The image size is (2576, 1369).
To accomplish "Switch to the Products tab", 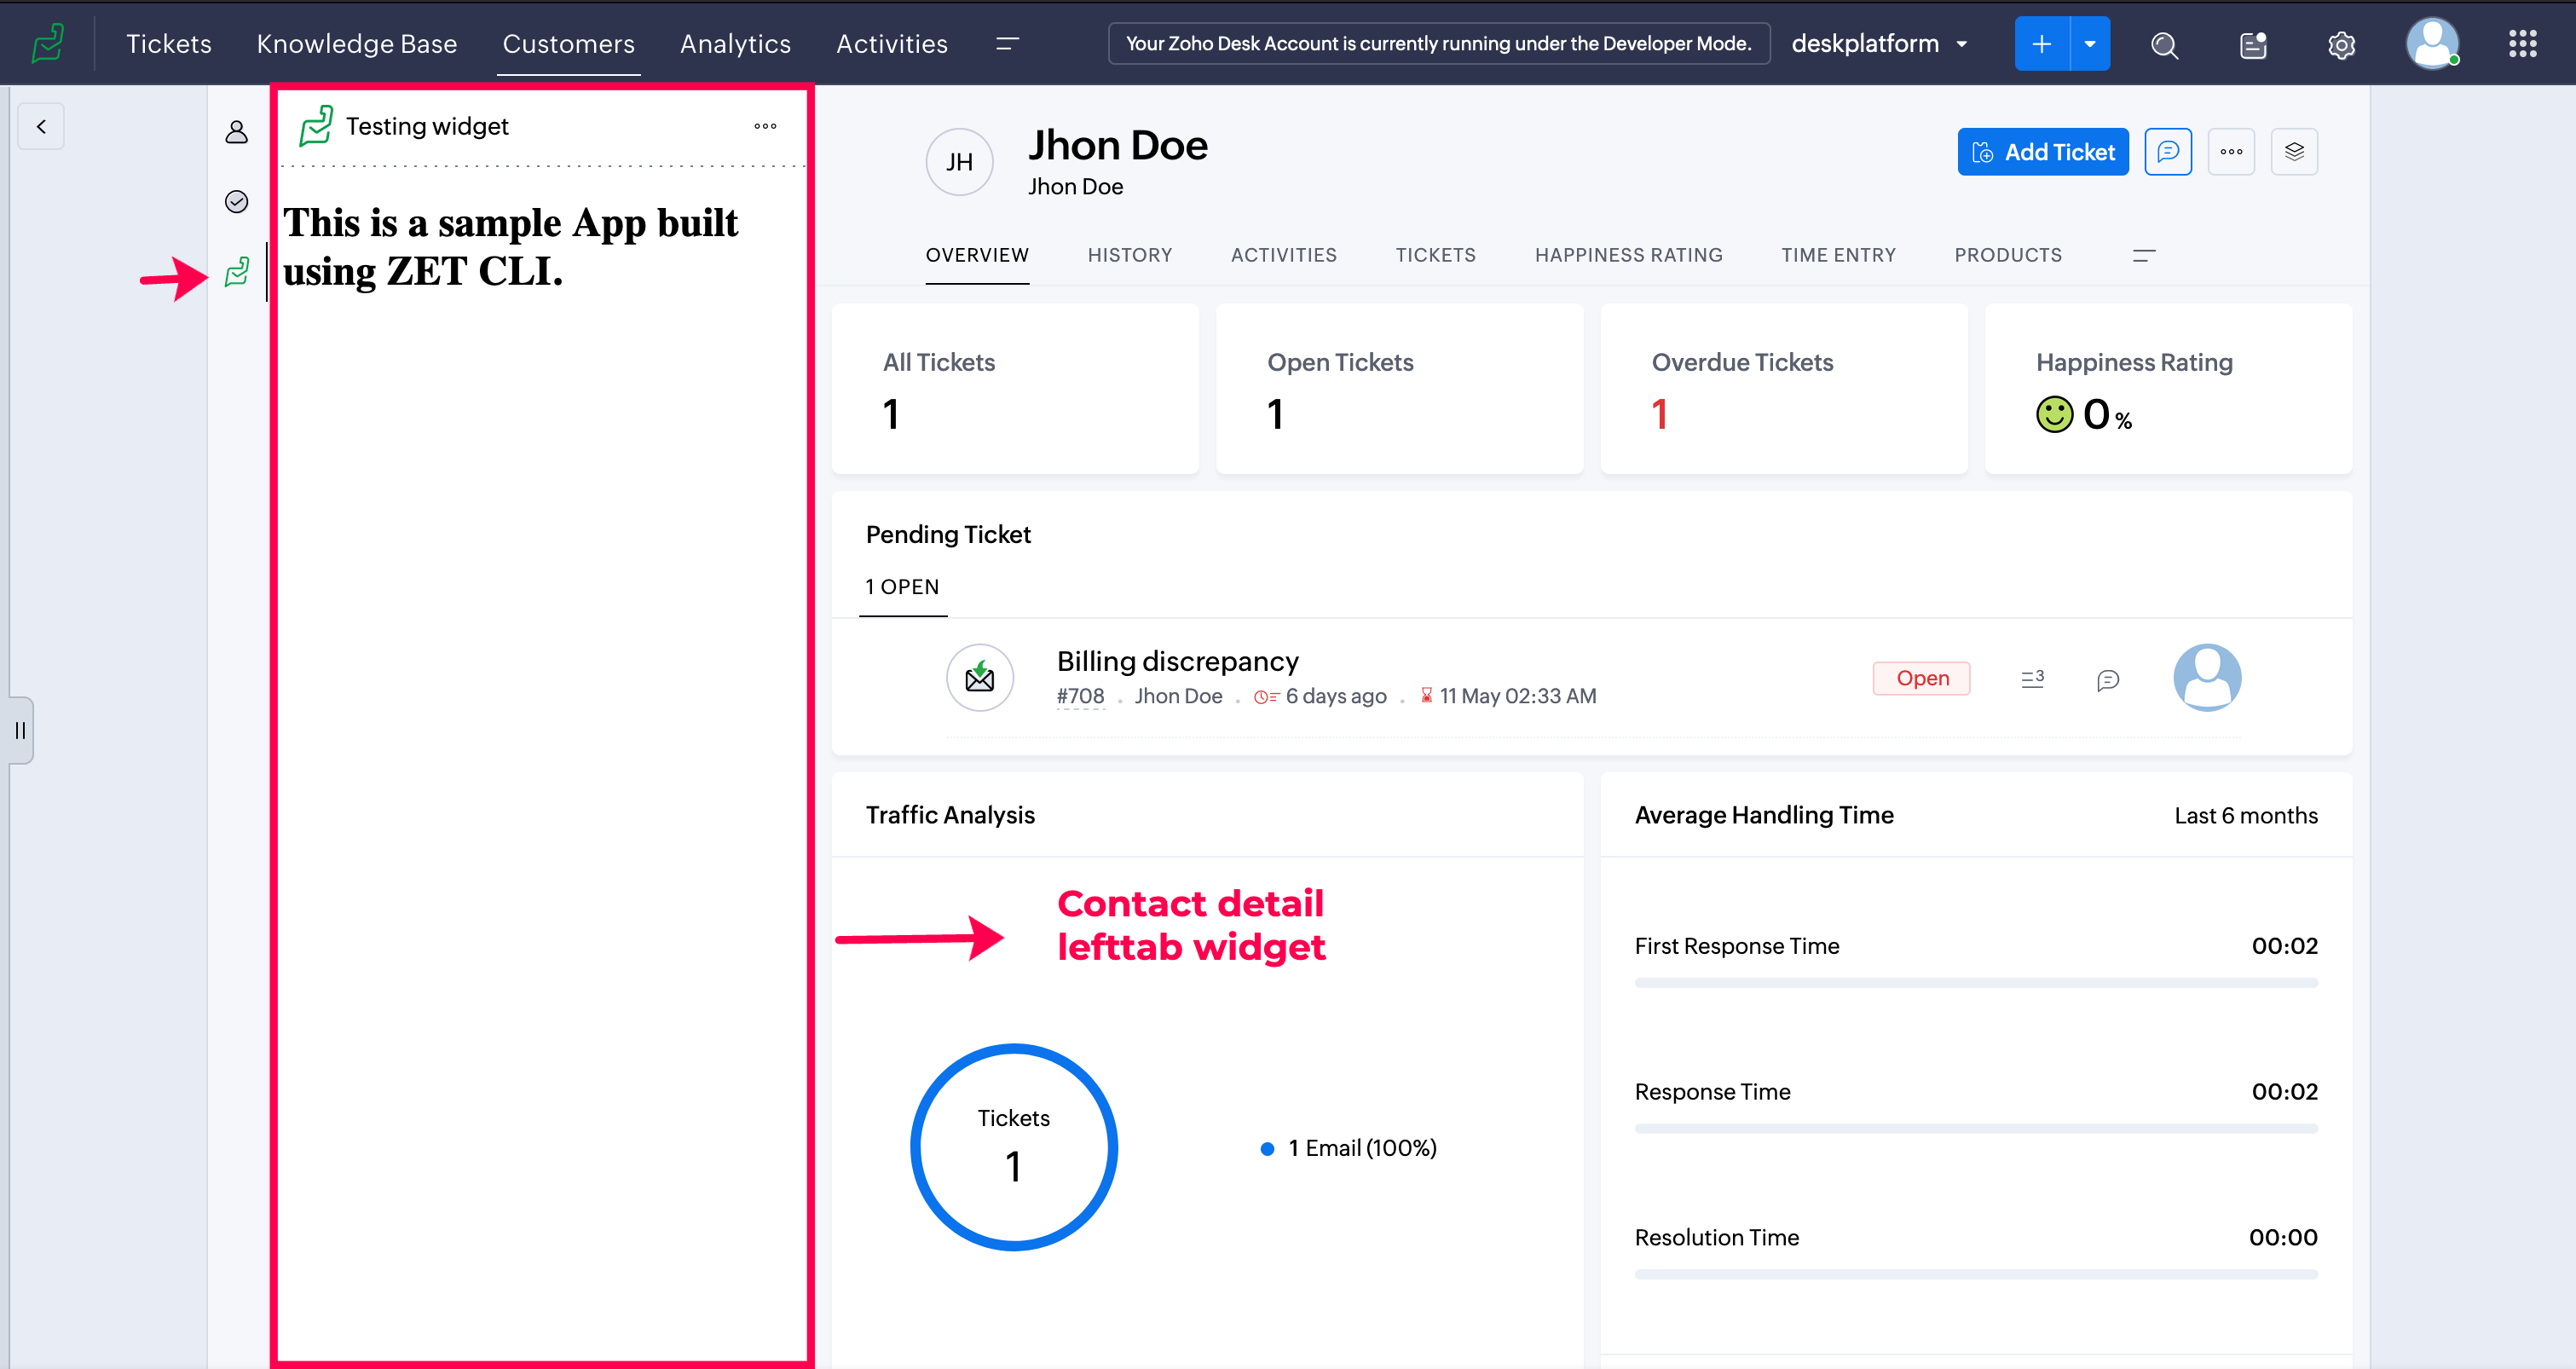I will (x=2007, y=255).
